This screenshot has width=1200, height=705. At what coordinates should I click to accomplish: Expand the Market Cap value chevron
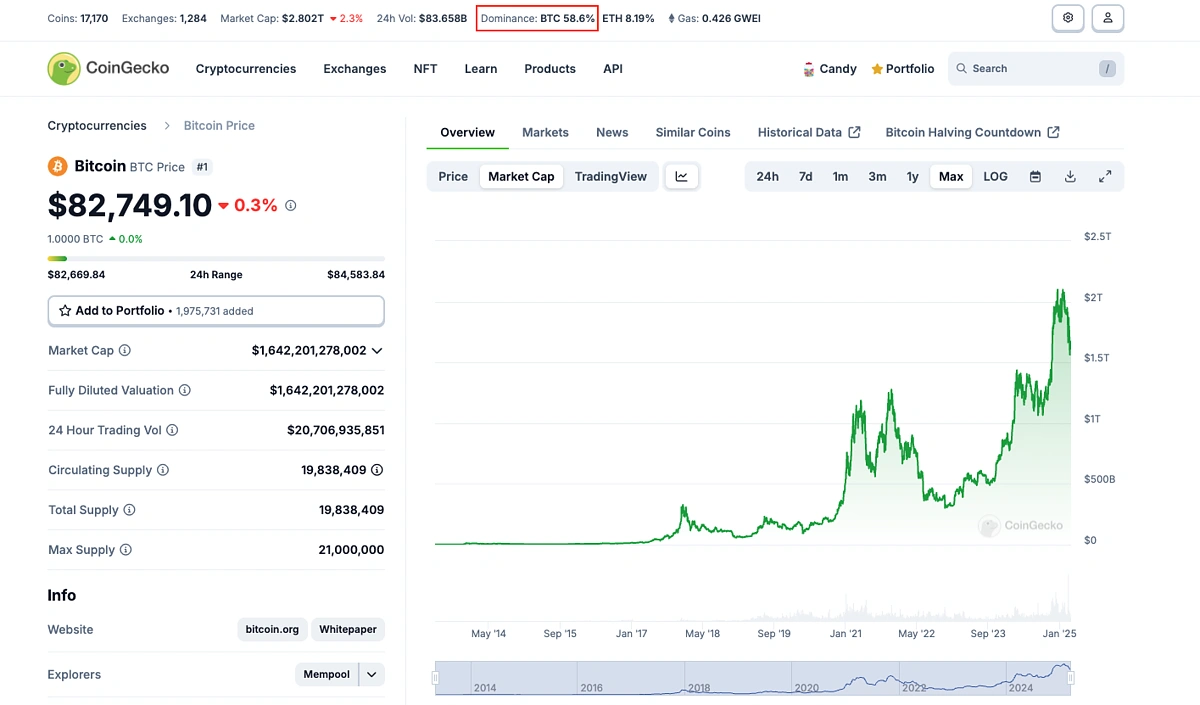coord(377,351)
